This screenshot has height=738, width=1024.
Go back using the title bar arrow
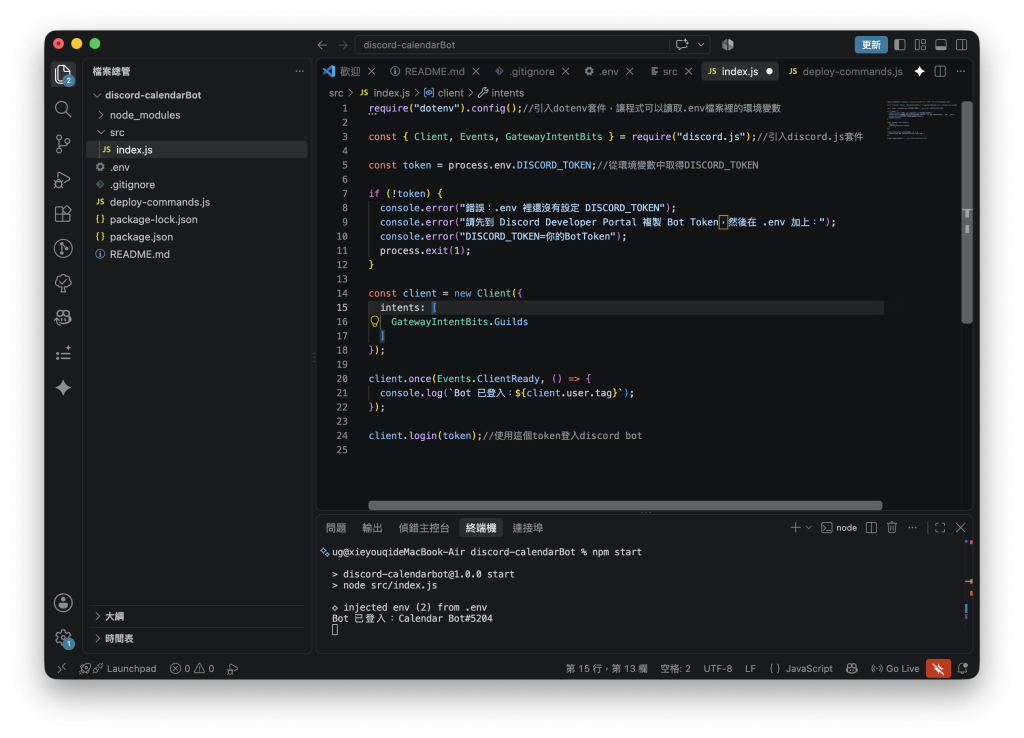pos(322,44)
